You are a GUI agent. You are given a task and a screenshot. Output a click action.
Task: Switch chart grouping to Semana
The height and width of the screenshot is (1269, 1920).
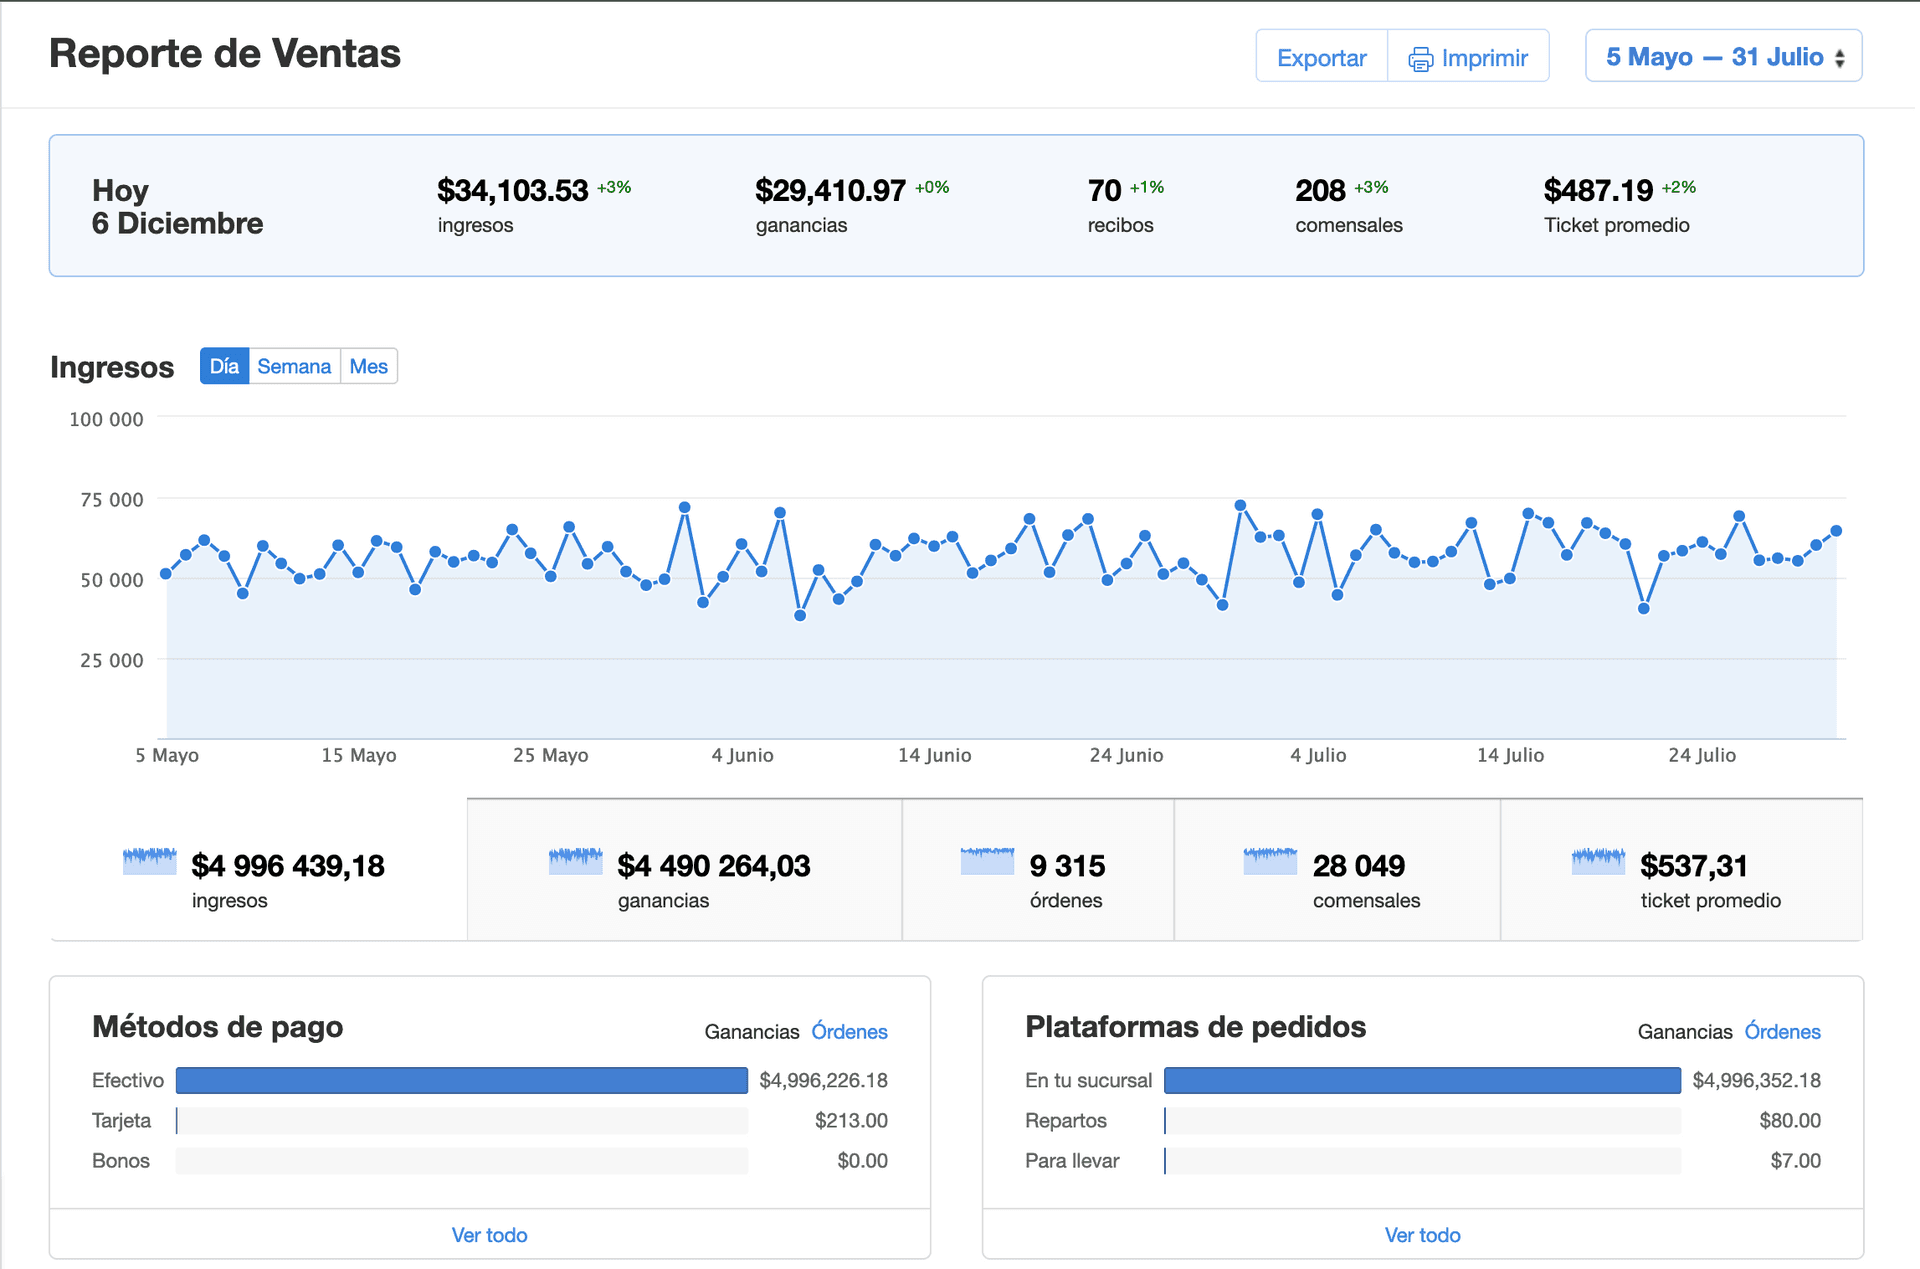tap(294, 366)
